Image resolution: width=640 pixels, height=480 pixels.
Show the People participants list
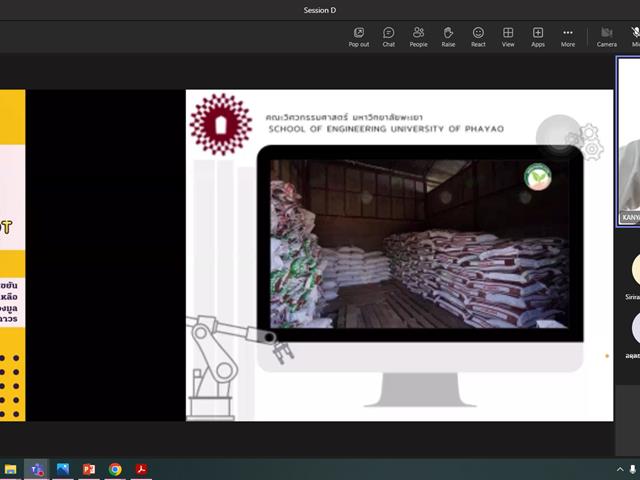point(418,37)
